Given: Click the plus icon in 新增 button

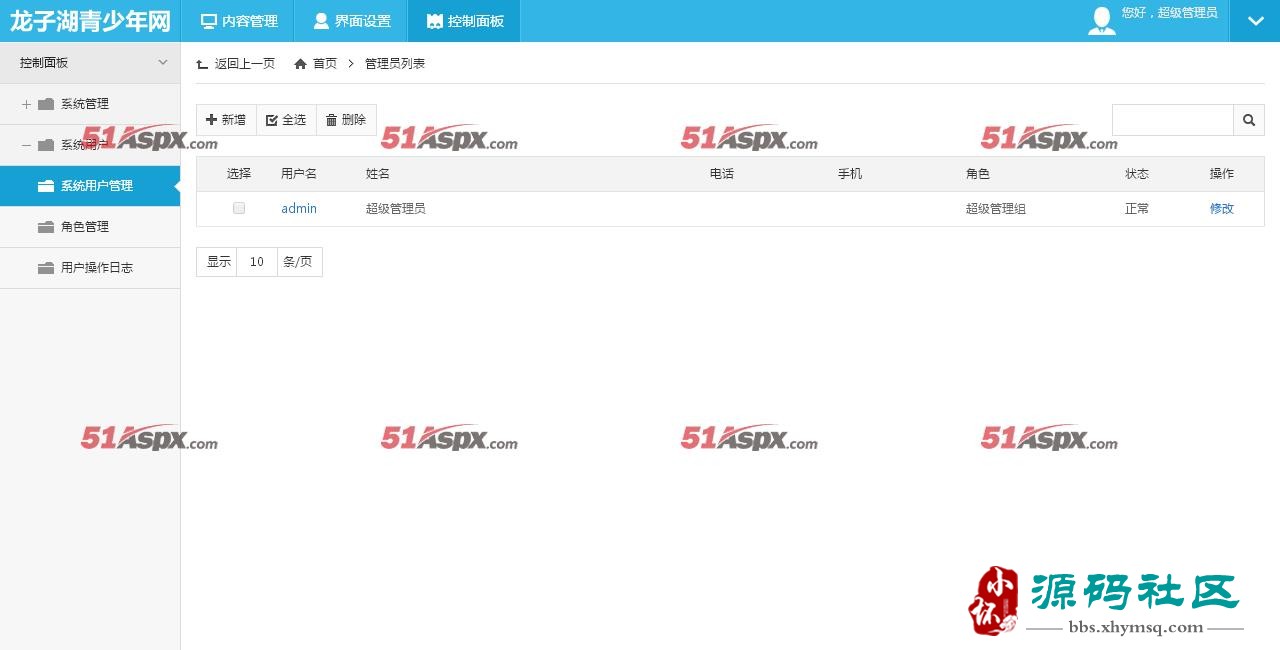Looking at the screenshot, I should pos(211,120).
